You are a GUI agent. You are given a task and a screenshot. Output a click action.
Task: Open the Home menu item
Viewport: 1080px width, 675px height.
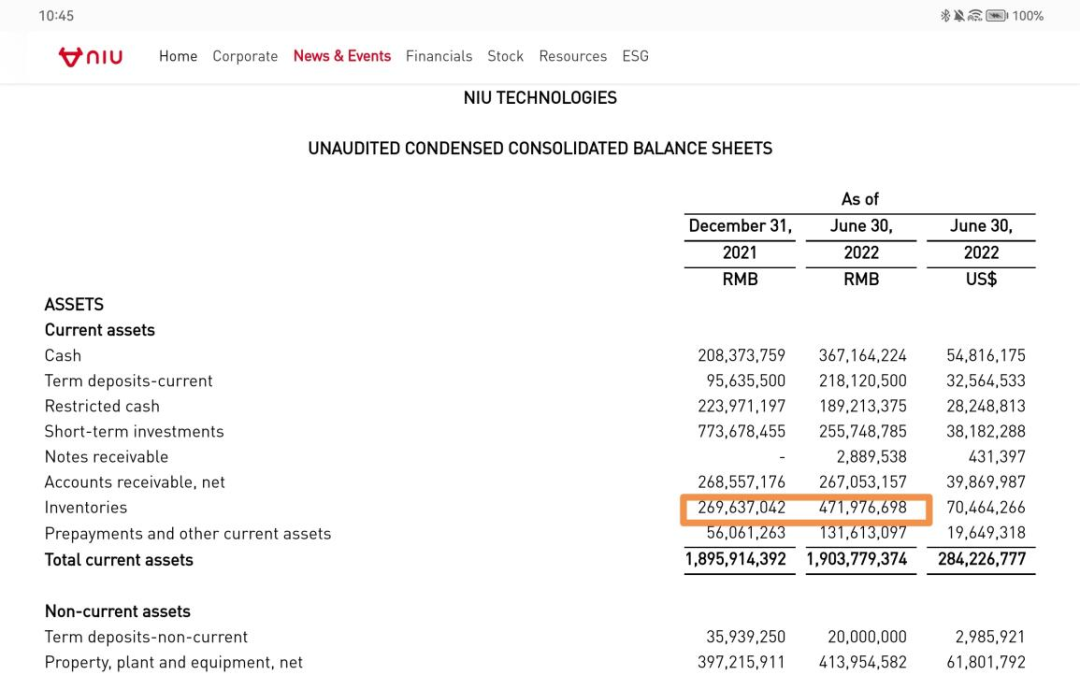178,57
